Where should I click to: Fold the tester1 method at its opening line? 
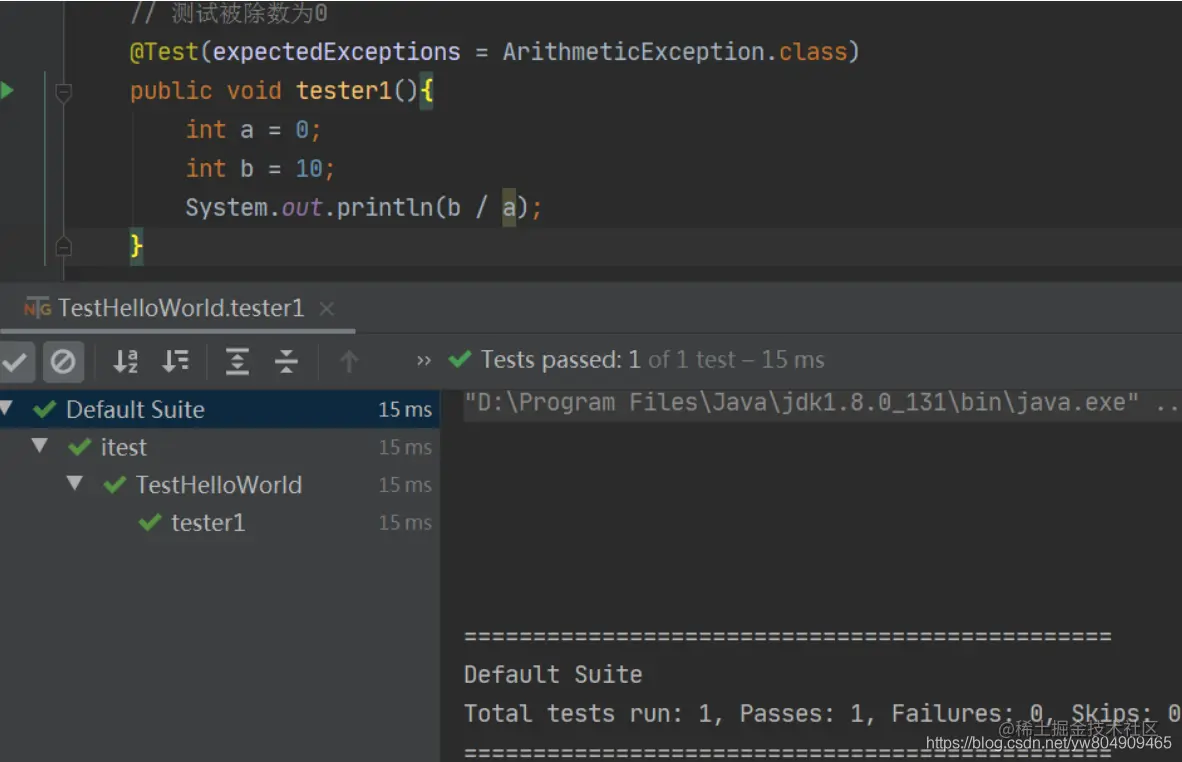(63, 93)
